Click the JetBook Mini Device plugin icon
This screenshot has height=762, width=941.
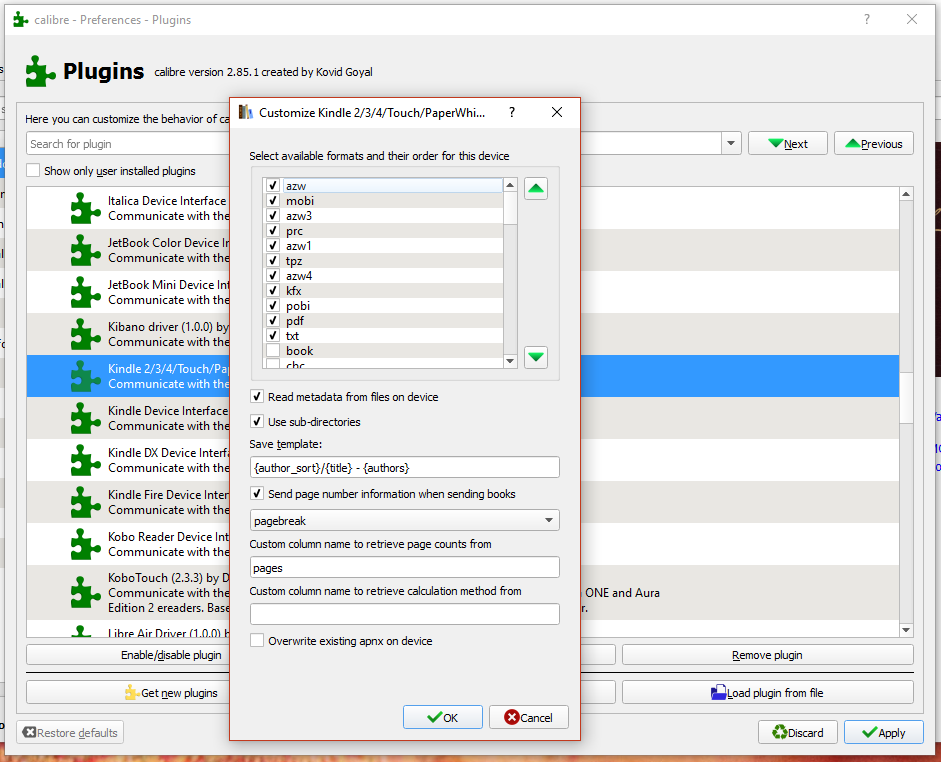(x=85, y=292)
